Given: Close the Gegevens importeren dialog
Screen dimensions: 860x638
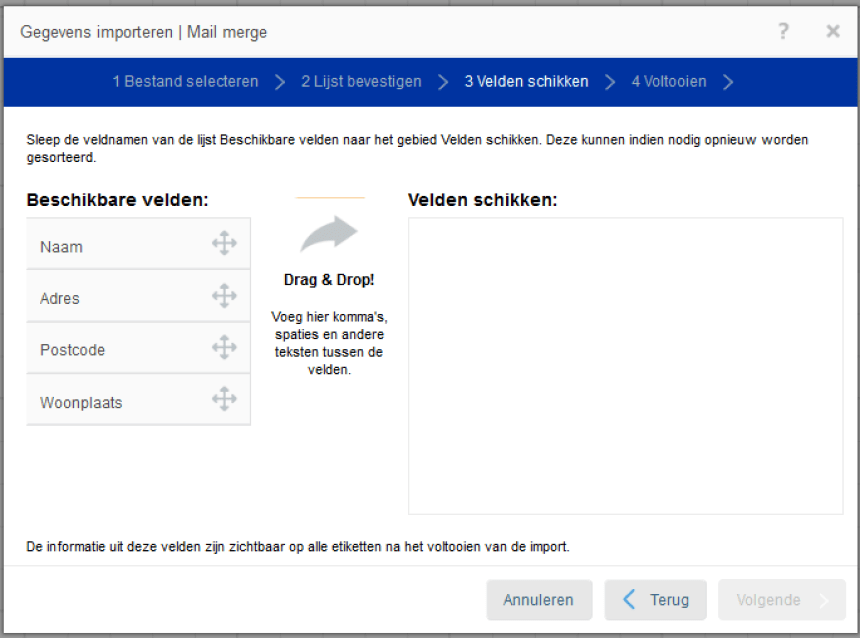Looking at the screenshot, I should [833, 31].
